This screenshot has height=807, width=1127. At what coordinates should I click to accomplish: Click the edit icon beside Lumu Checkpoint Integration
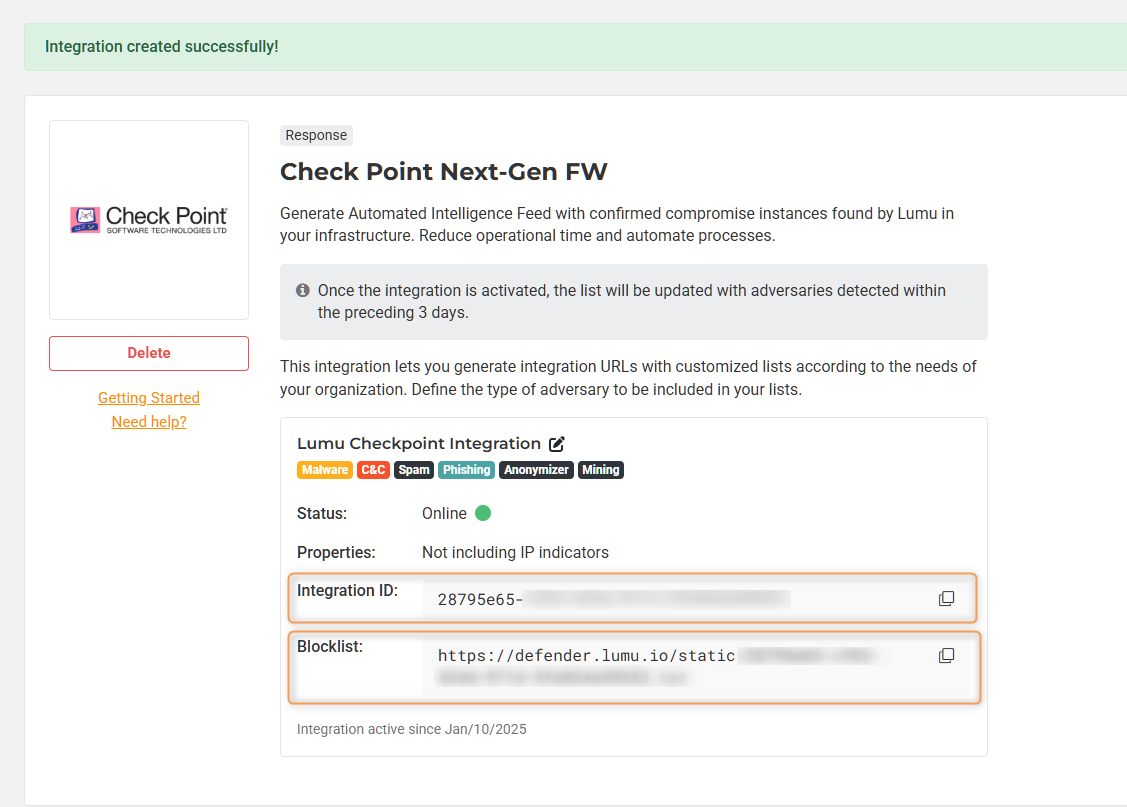pos(557,444)
